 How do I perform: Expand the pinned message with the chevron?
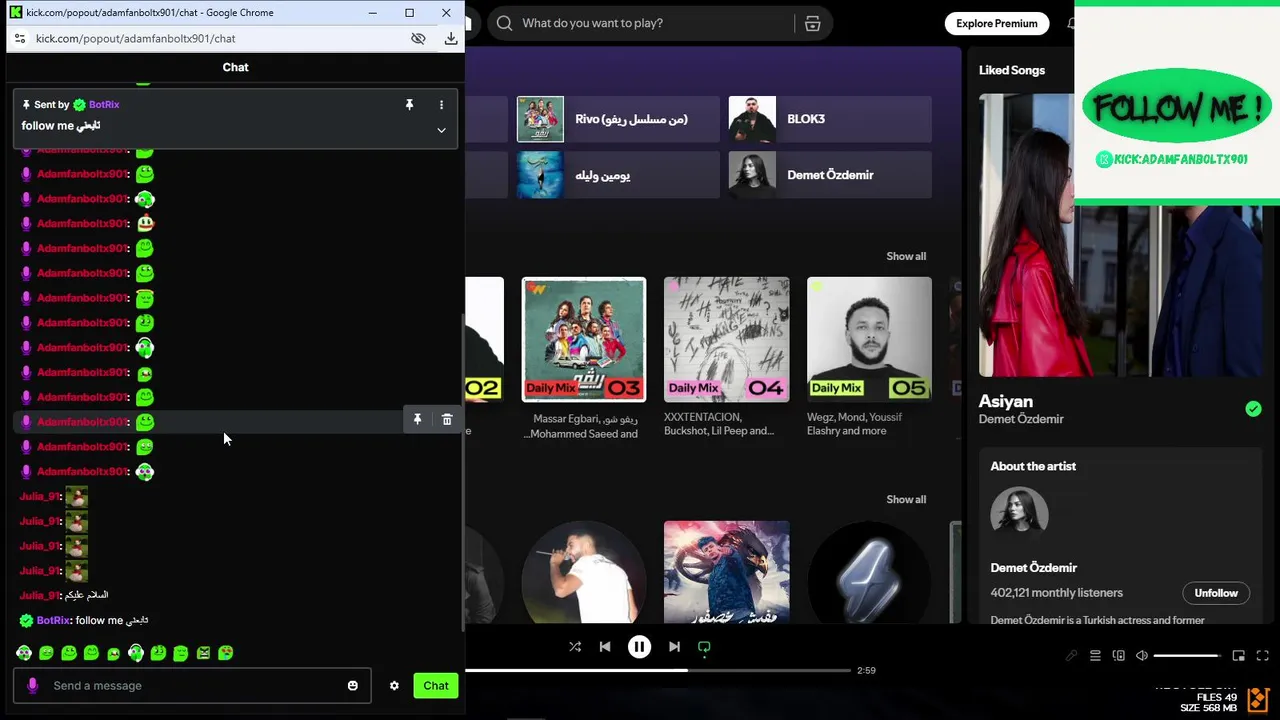pos(441,130)
